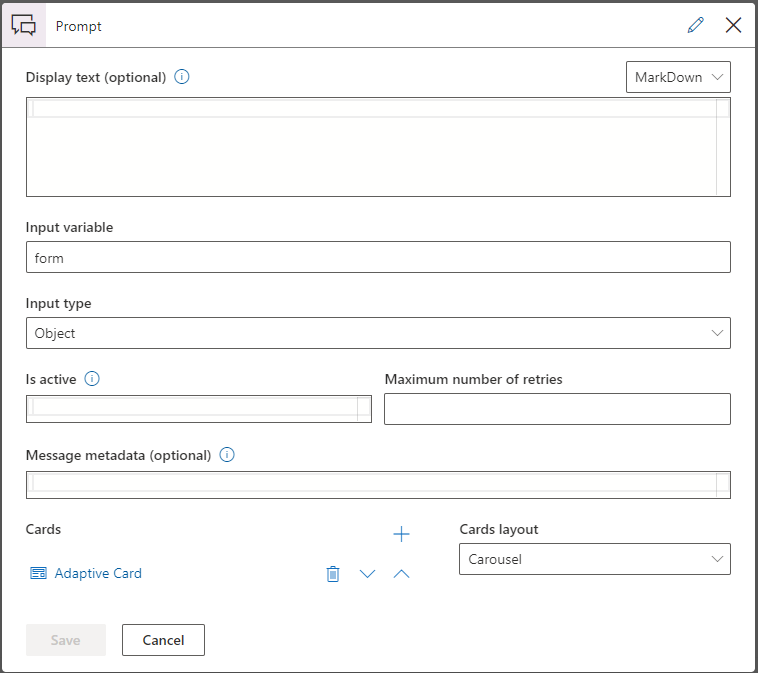This screenshot has height=673, width=758.
Task: Open the MarkDown format dropdown
Action: coord(678,77)
